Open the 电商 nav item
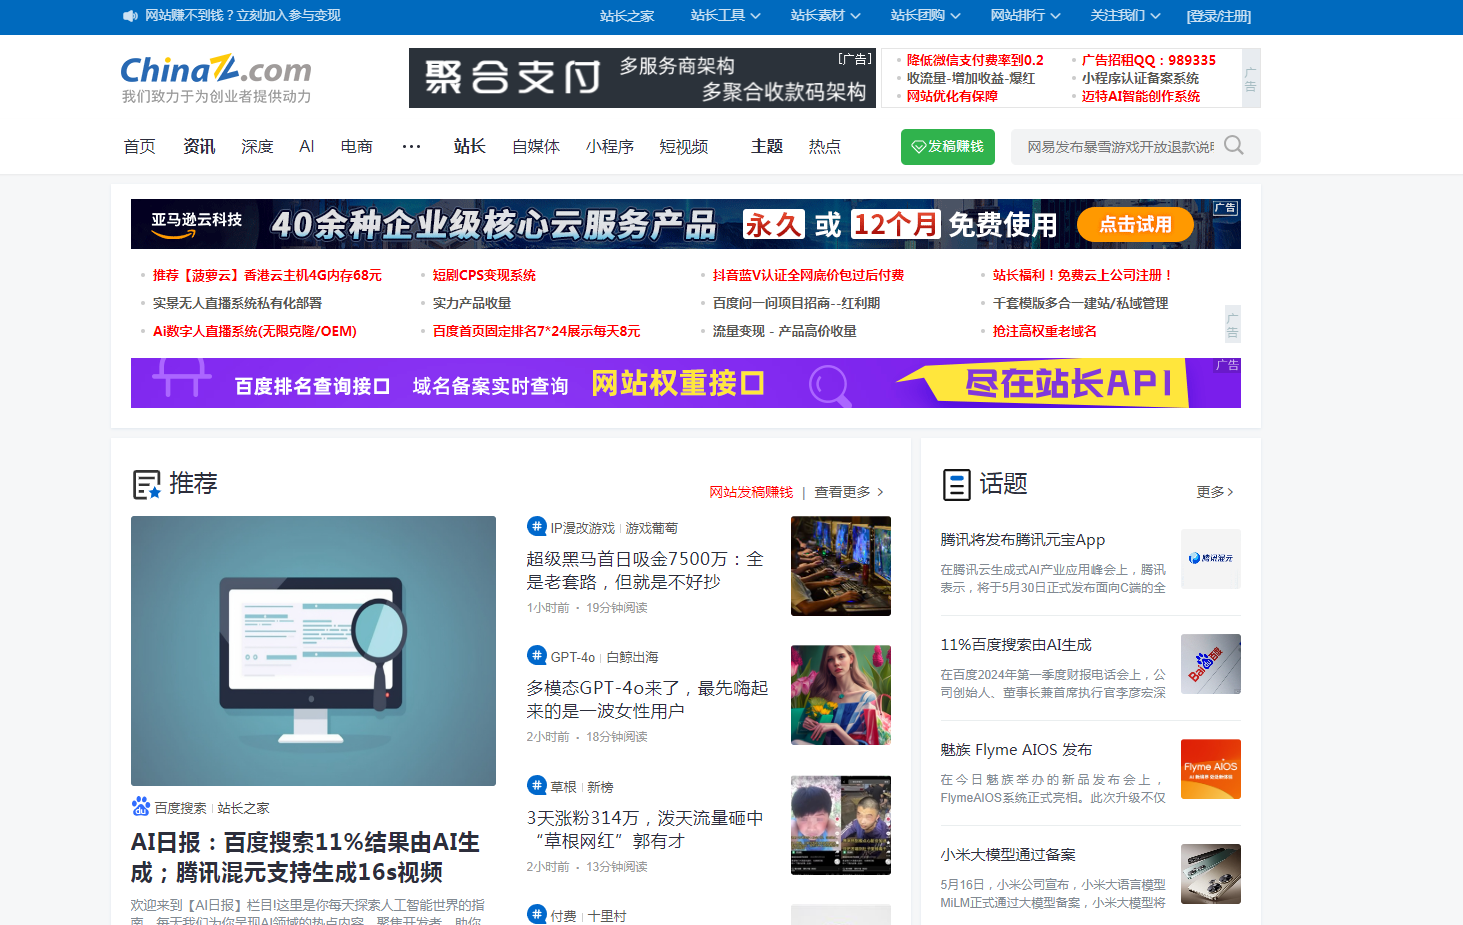1463x925 pixels. coord(357,146)
